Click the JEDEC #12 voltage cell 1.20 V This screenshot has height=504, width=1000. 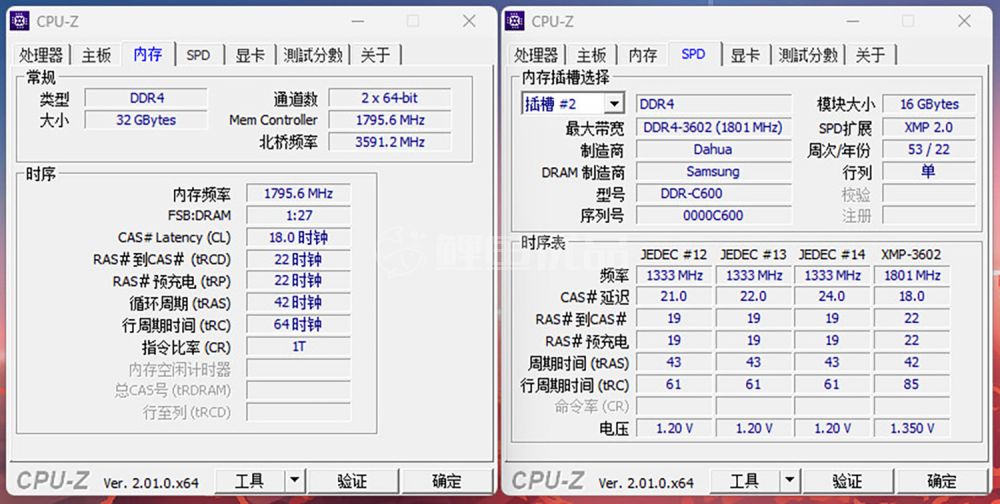click(674, 428)
